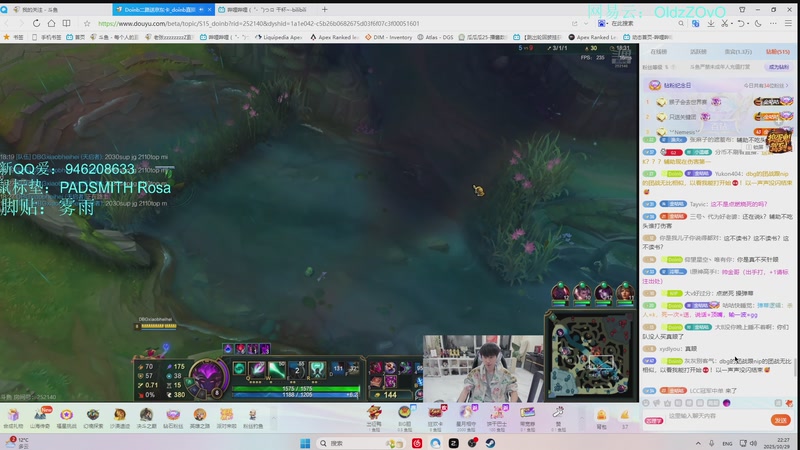800x450 pixels.
Task: Switch to the first Douyu tab
Action: point(56,9)
